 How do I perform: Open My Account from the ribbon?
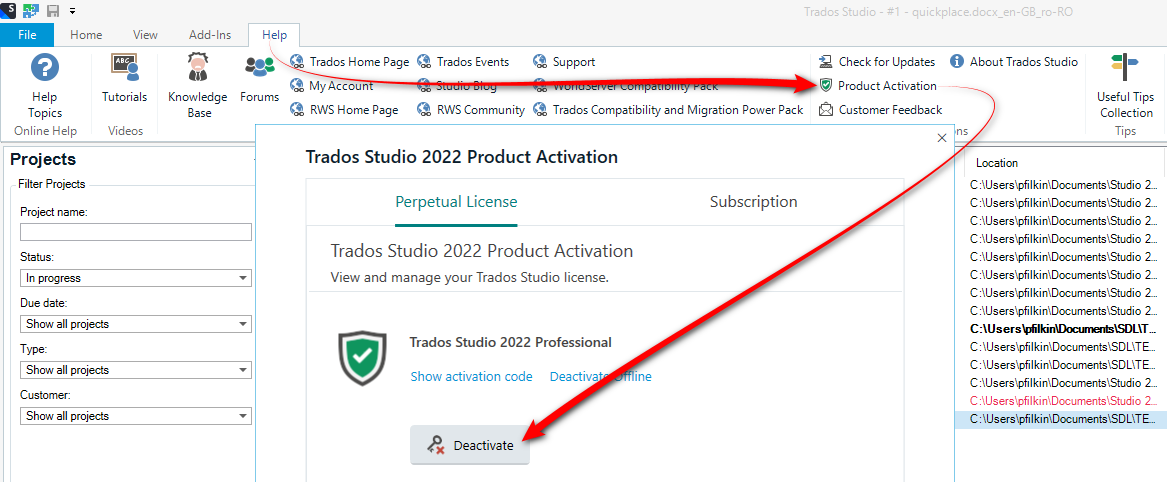332,86
